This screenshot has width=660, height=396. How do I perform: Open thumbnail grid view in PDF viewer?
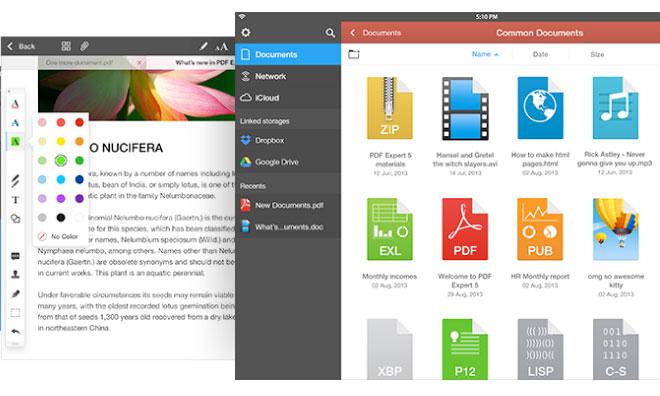(x=66, y=46)
